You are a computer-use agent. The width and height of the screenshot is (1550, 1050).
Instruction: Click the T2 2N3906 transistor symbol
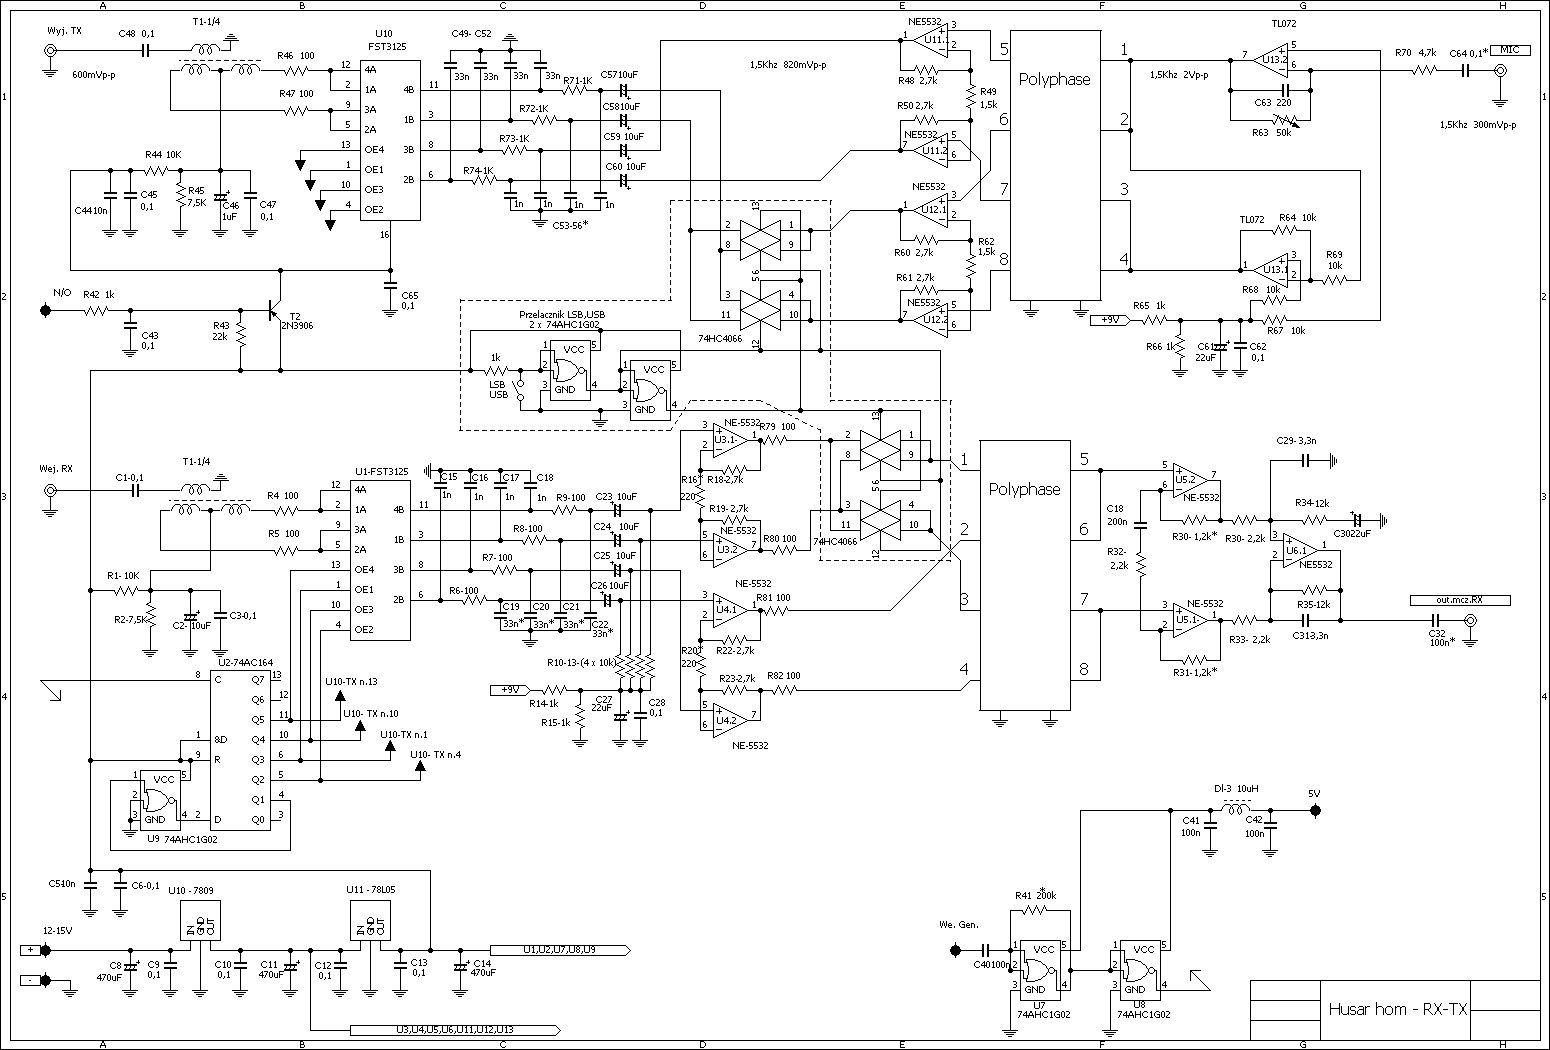(277, 311)
